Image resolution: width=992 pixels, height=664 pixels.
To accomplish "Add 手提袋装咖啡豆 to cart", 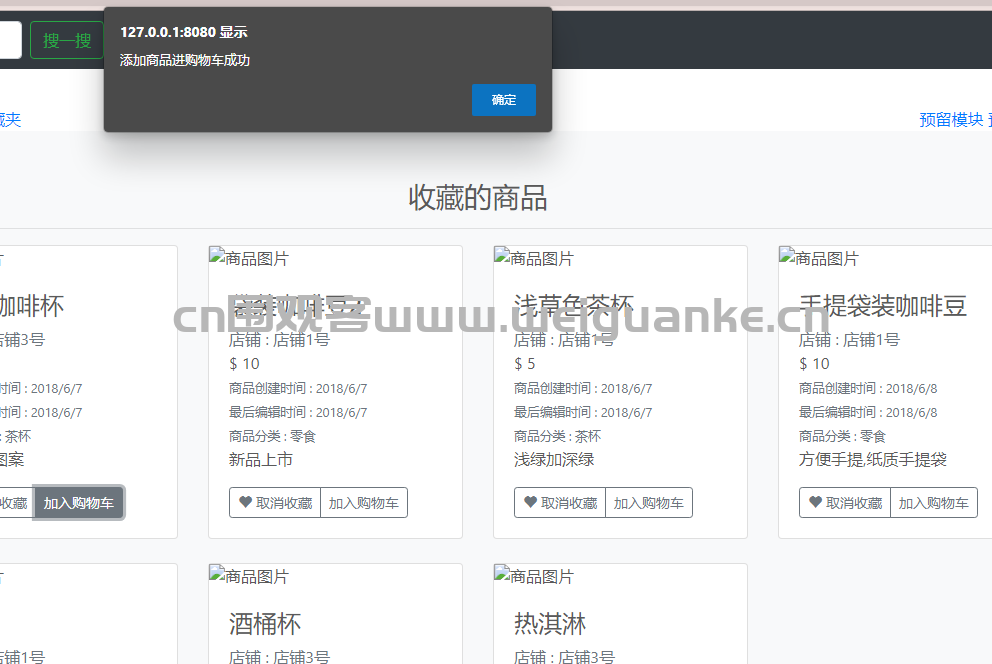I will click(934, 503).
